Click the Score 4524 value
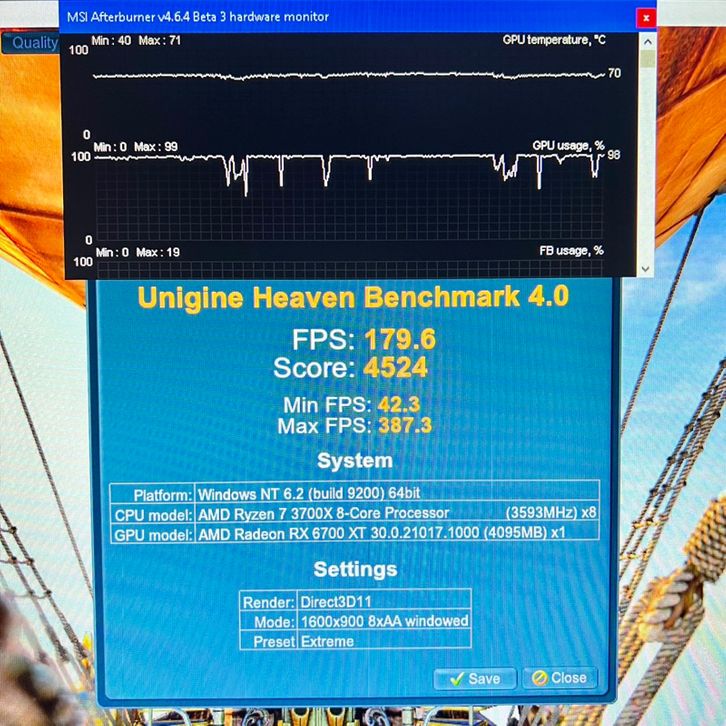This screenshot has width=726, height=726. (395, 367)
